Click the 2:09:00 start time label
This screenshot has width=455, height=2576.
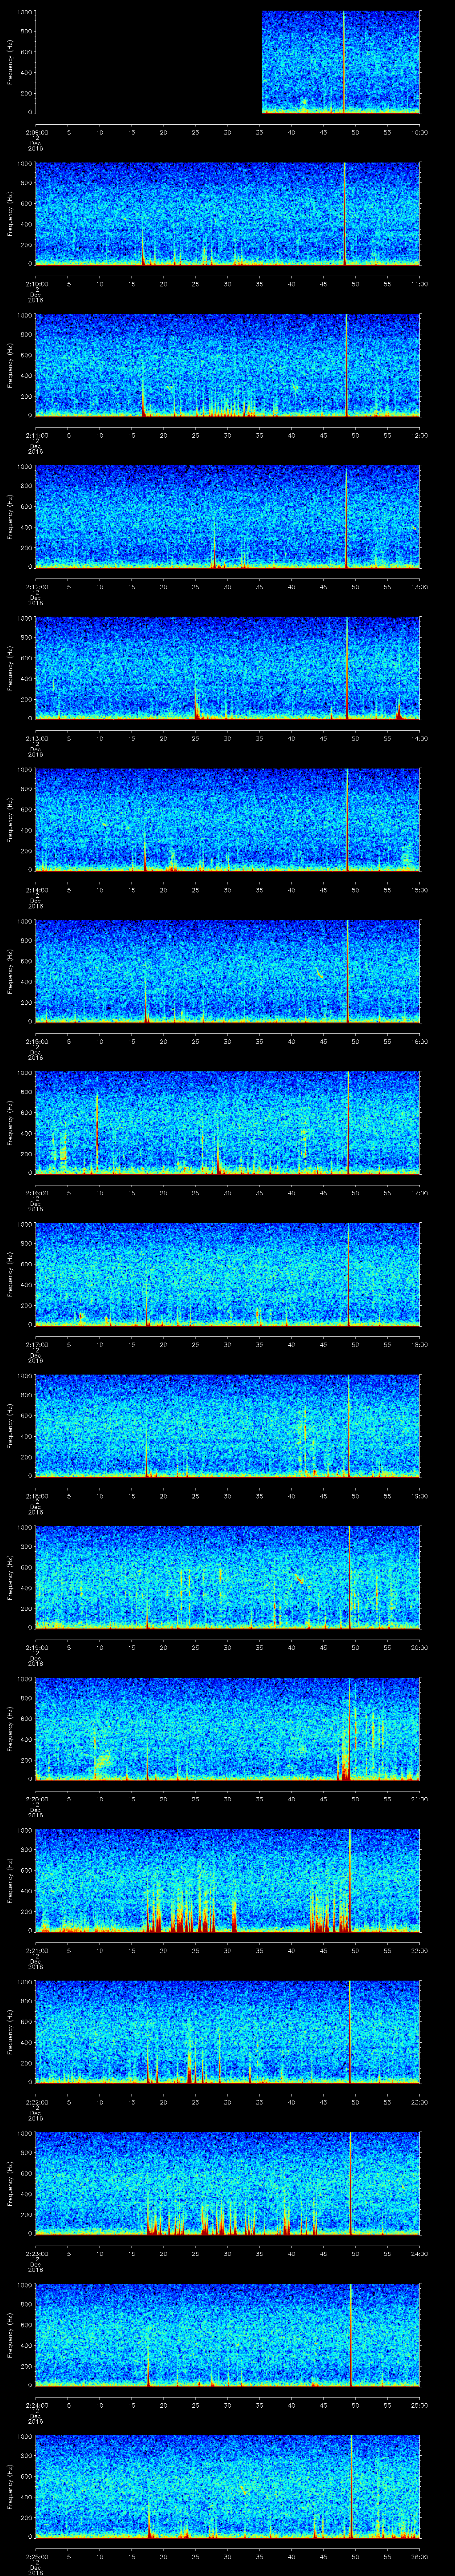click(x=35, y=132)
